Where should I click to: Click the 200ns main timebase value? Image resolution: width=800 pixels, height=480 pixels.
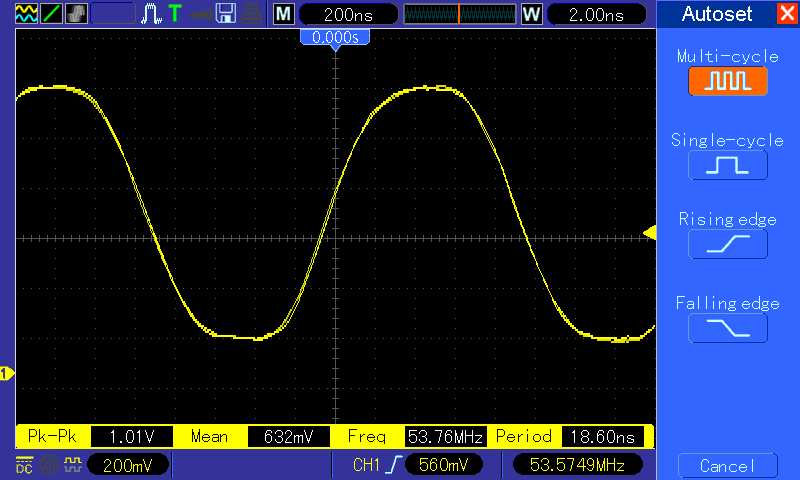(x=348, y=14)
